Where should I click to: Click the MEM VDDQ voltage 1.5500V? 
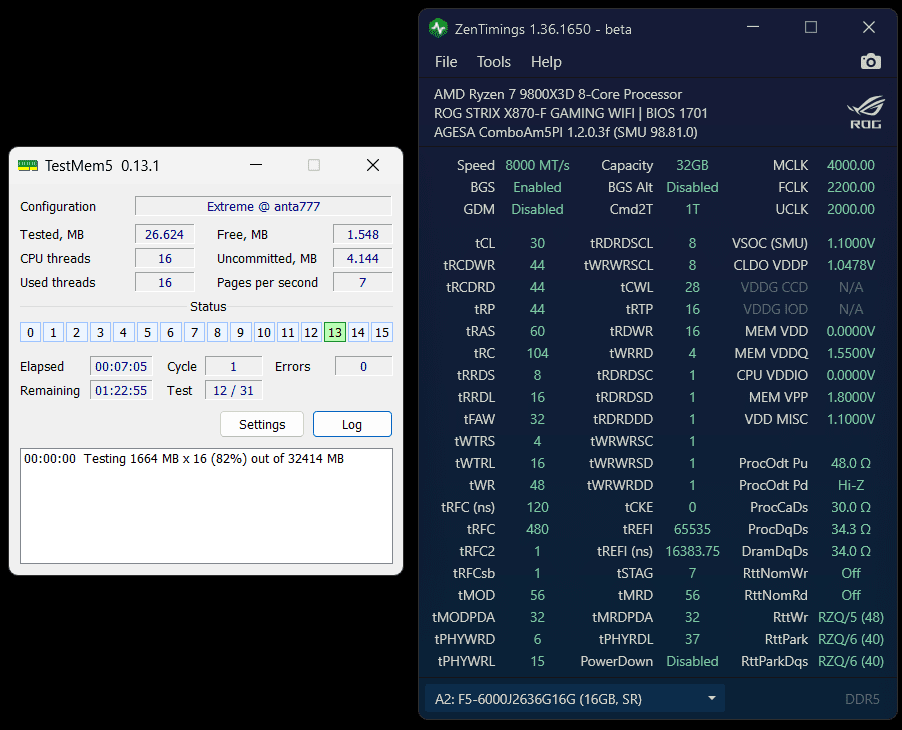851,353
